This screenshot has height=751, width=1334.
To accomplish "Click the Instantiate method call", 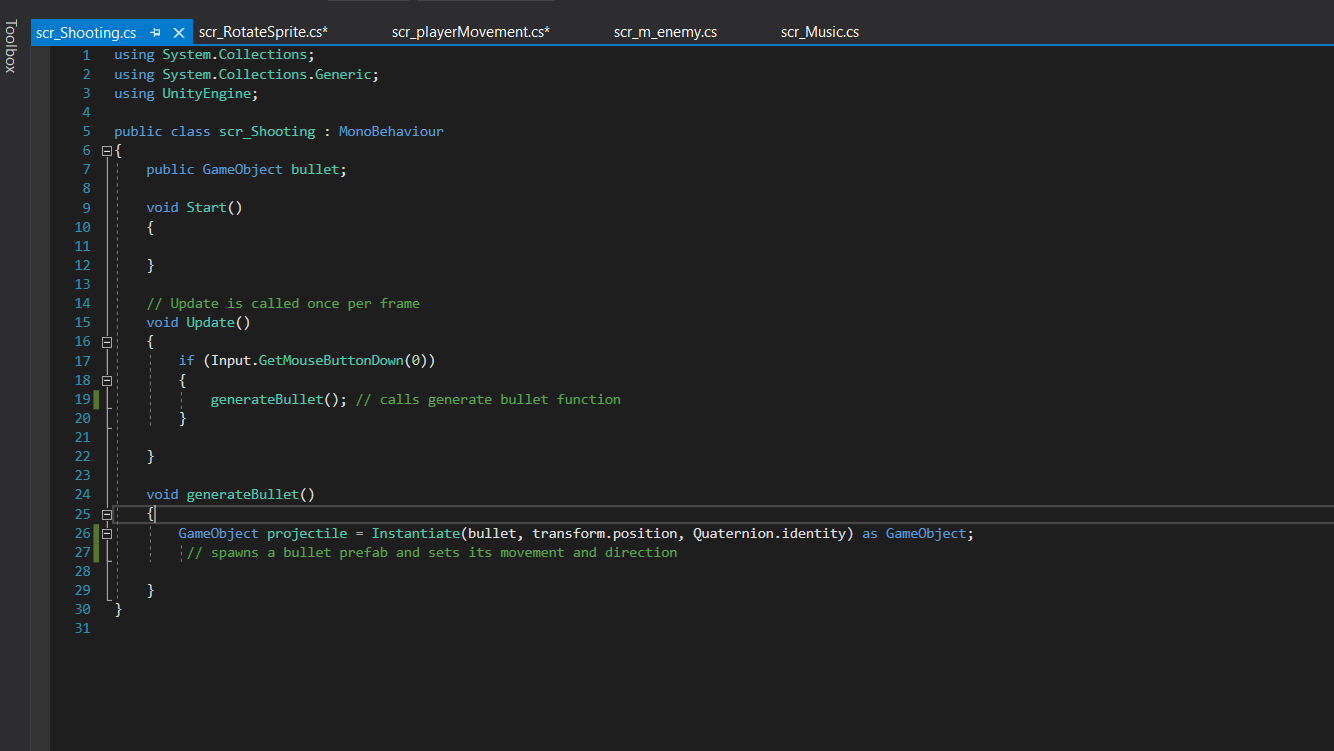I will [x=415, y=533].
